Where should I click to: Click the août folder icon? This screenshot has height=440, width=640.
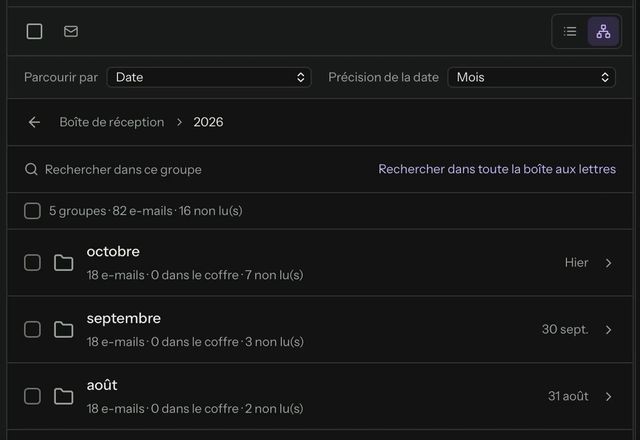tap(63, 396)
